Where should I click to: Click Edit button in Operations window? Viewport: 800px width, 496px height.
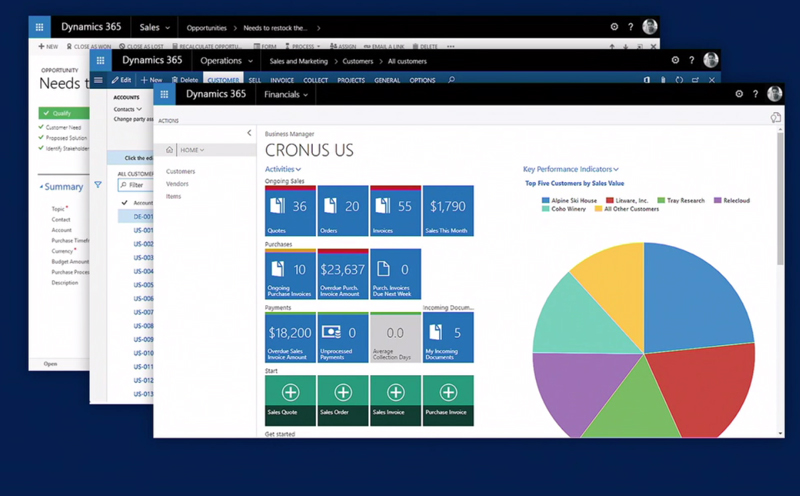coord(121,80)
